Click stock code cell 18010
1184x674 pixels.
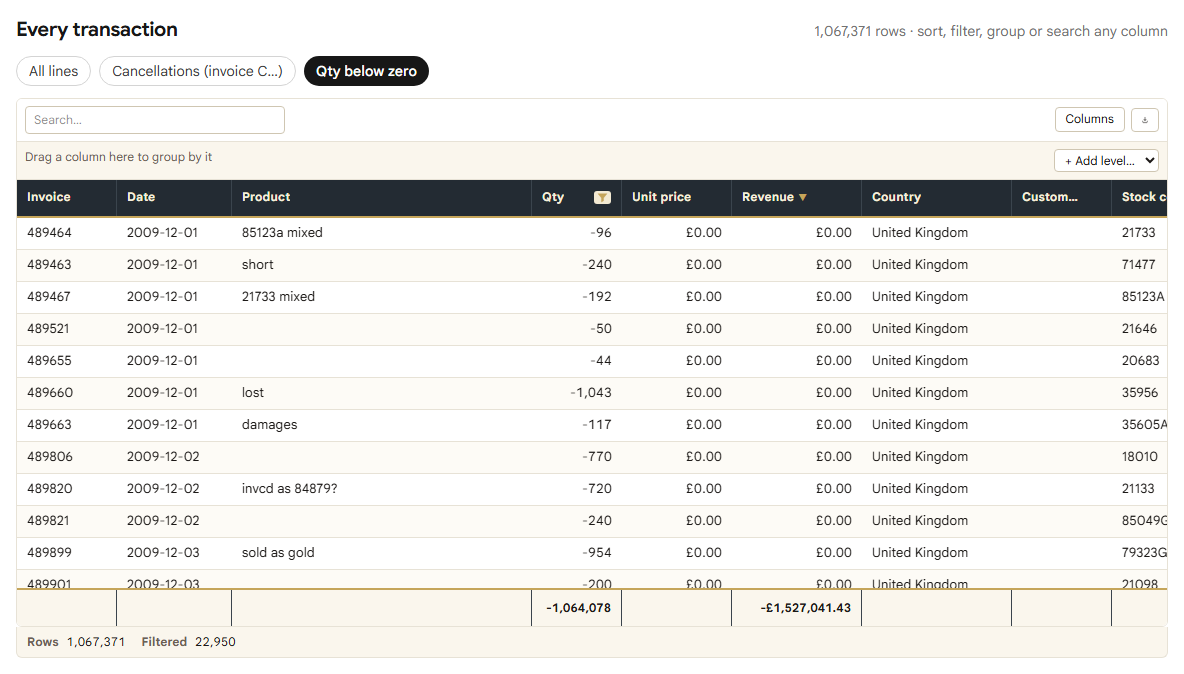[x=1140, y=457]
